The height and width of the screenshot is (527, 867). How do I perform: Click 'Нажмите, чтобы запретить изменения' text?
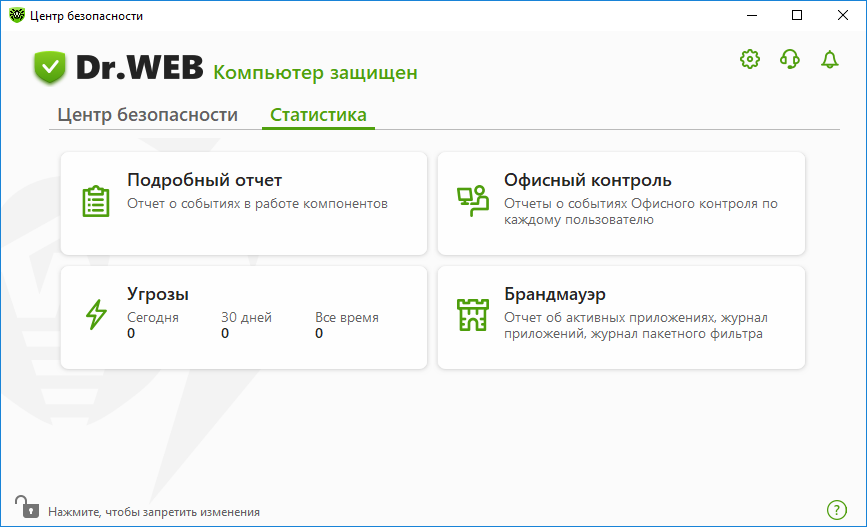(154, 512)
